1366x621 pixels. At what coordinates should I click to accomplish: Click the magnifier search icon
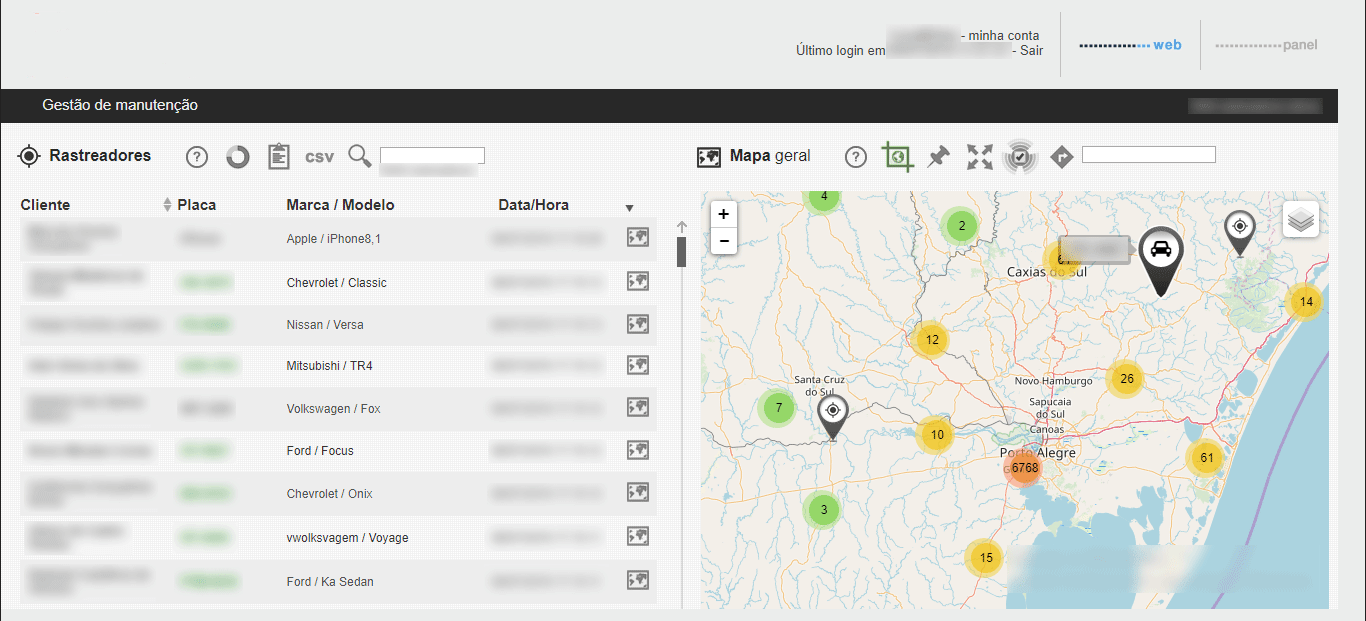(x=359, y=156)
